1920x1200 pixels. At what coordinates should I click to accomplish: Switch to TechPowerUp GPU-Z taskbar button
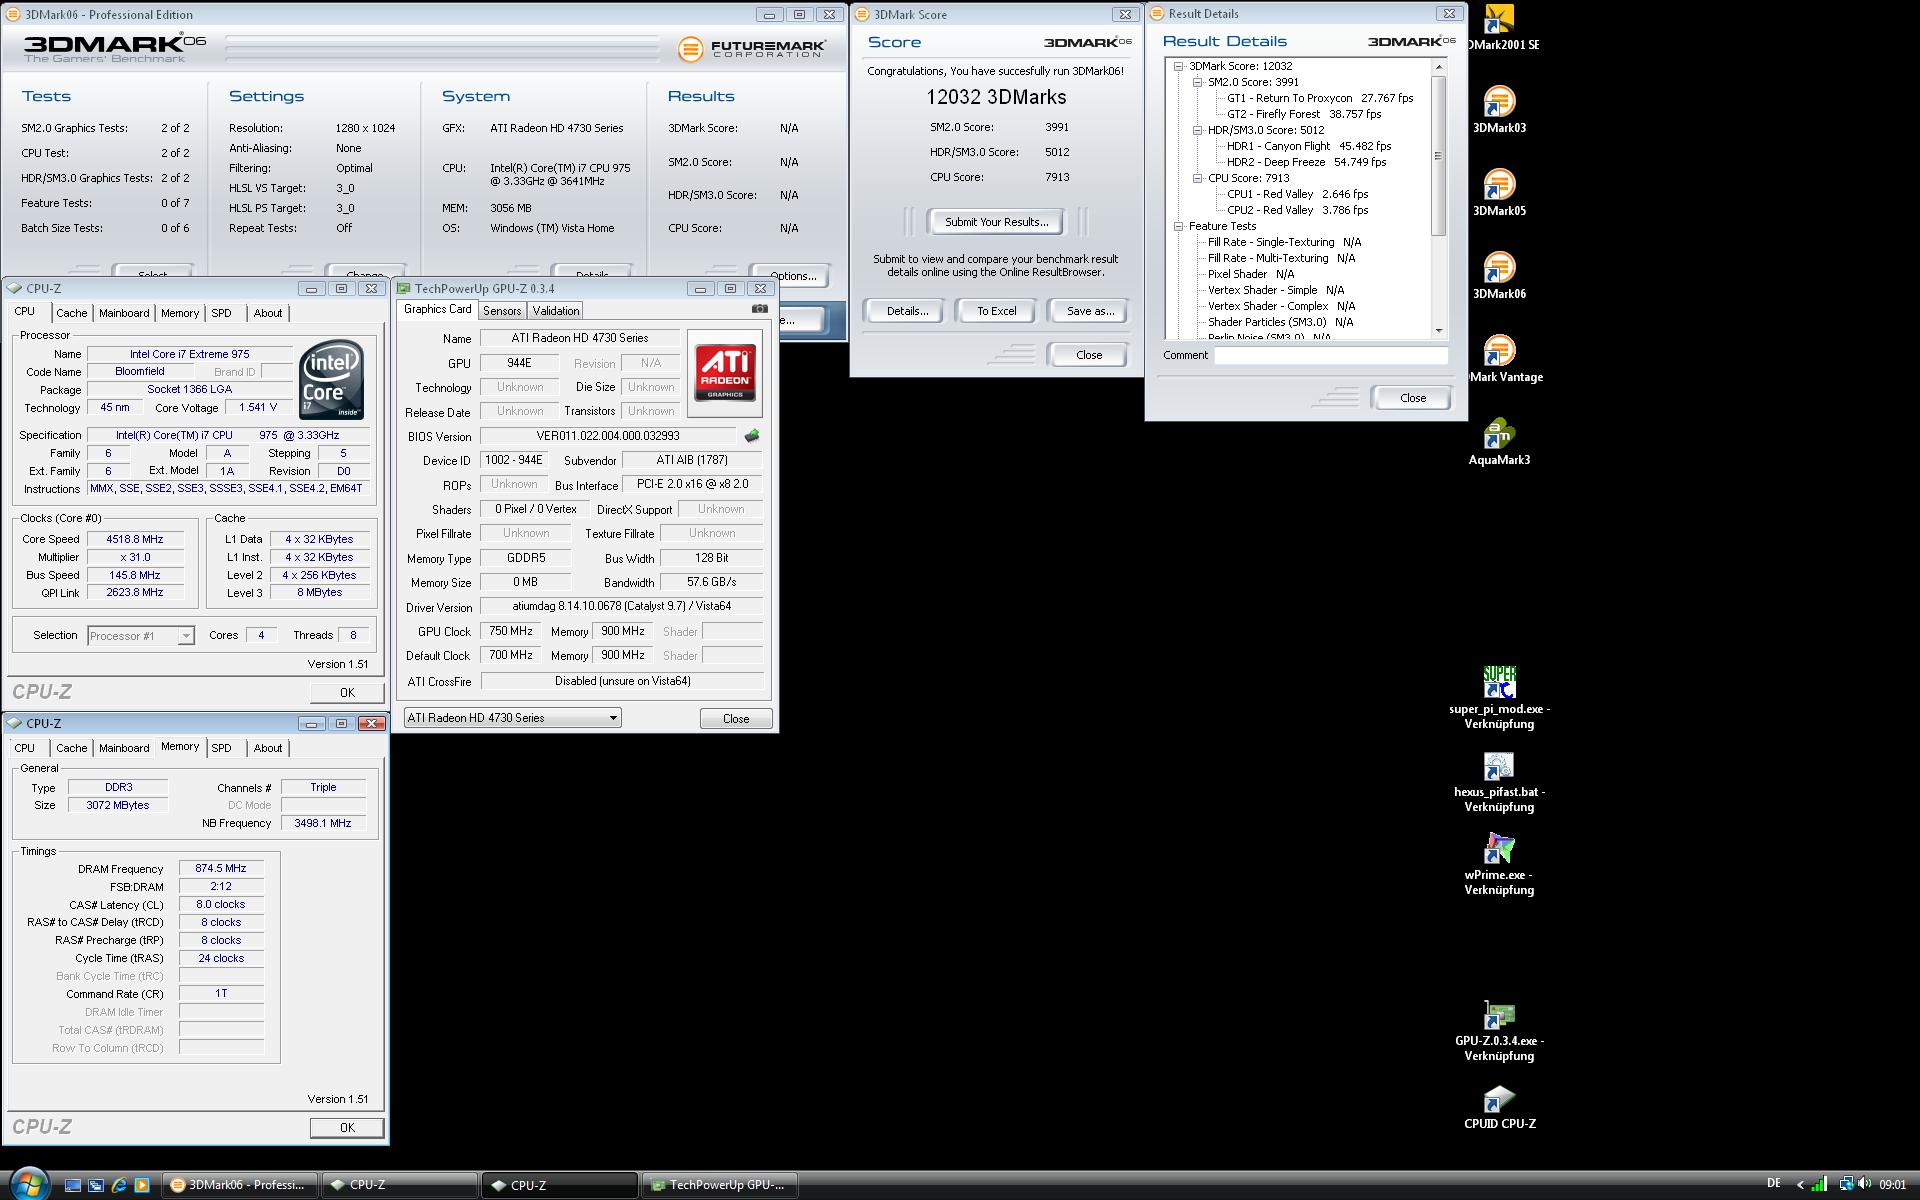pyautogui.click(x=719, y=1185)
